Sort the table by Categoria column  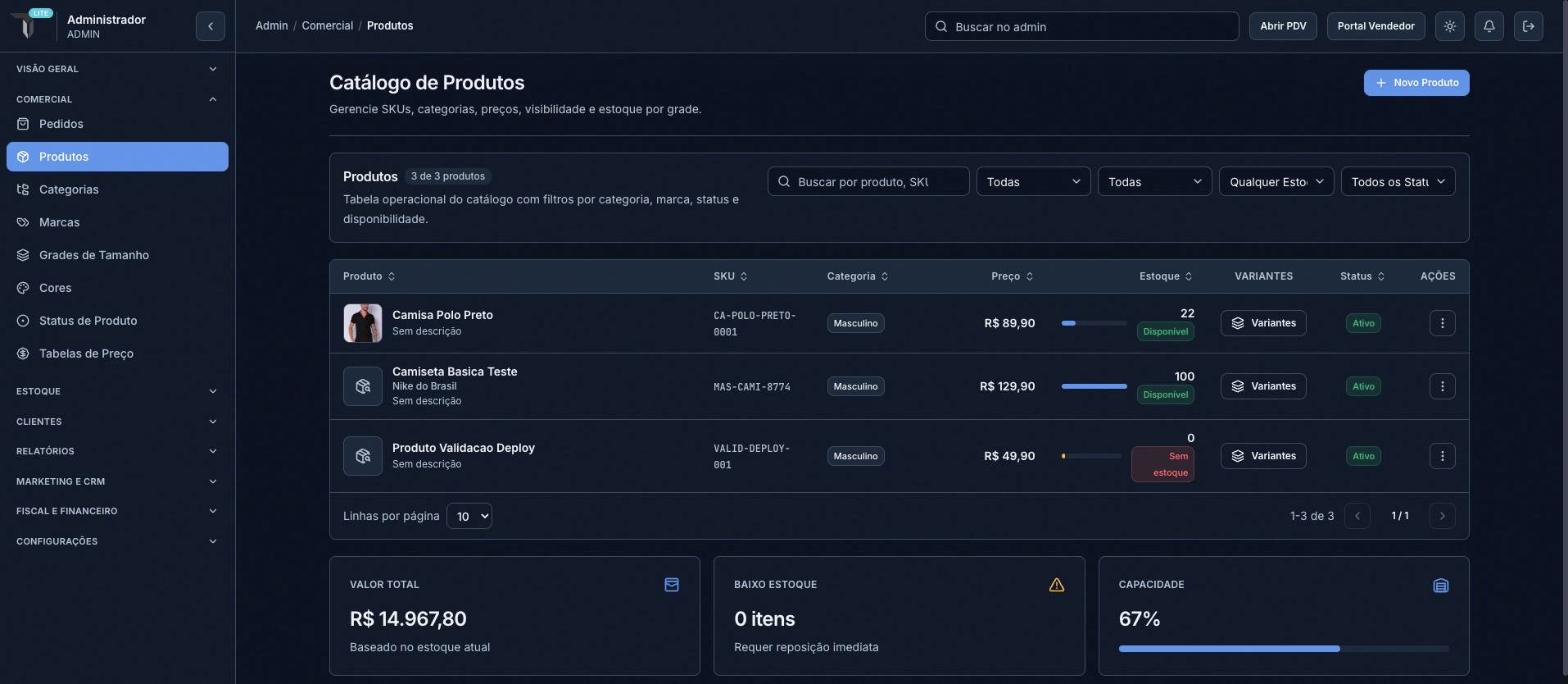click(x=858, y=276)
